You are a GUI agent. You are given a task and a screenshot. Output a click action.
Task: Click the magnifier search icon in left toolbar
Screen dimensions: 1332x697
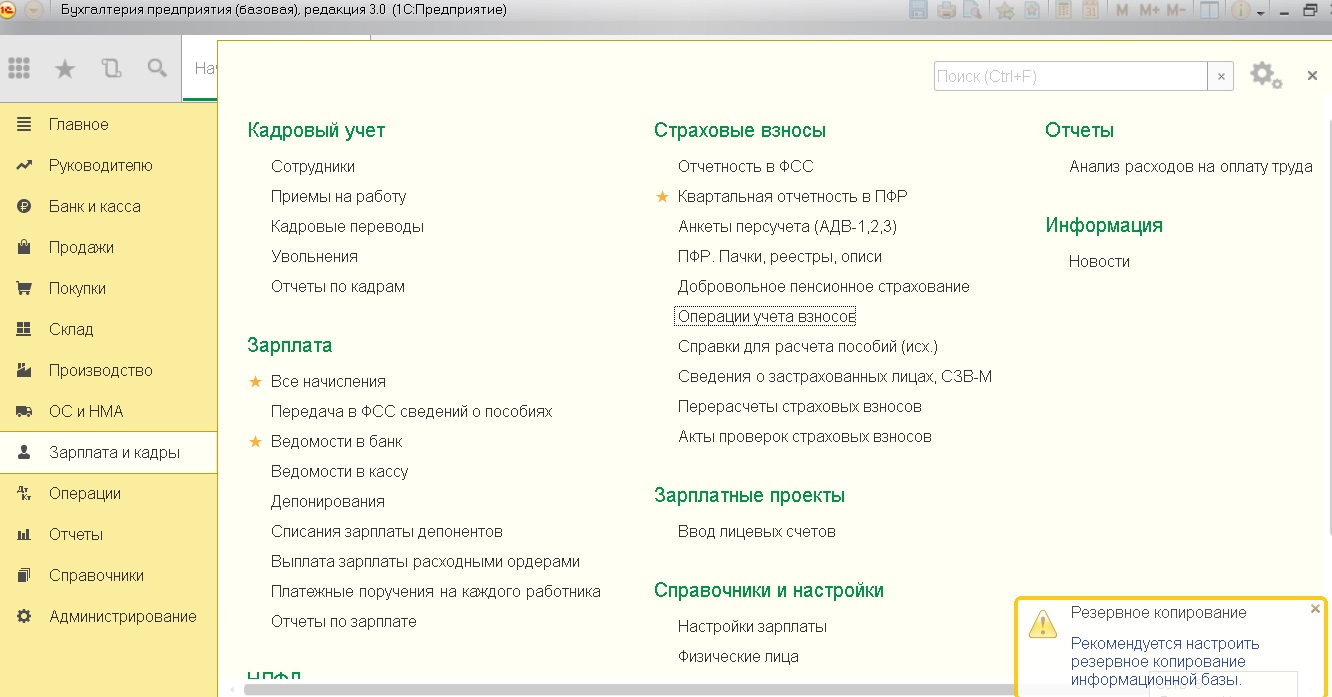pos(156,68)
